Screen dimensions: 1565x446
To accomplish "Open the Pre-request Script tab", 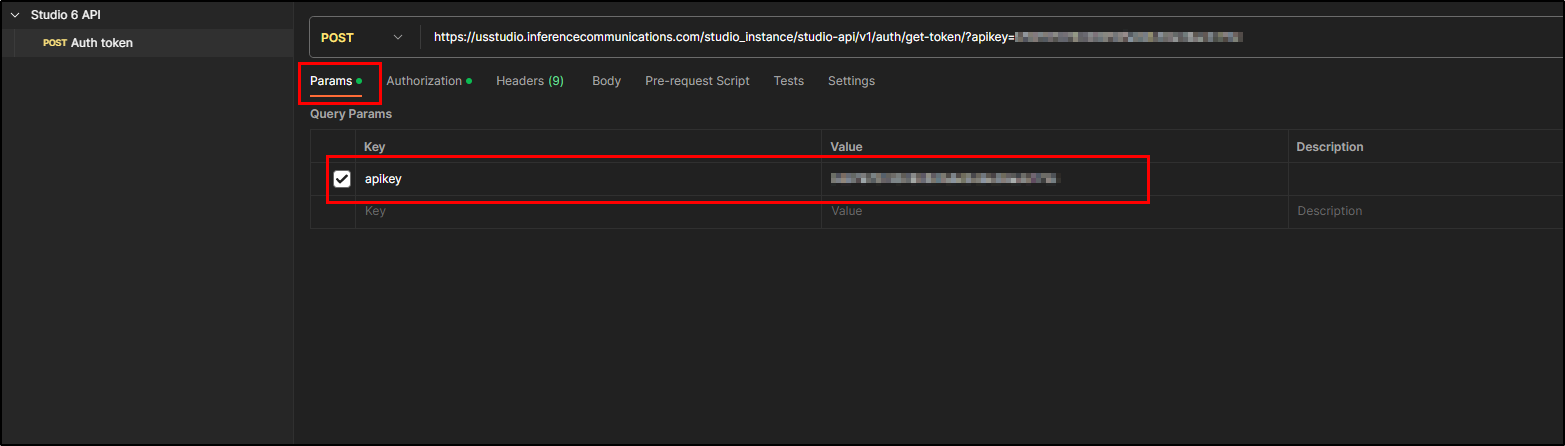I will point(697,81).
